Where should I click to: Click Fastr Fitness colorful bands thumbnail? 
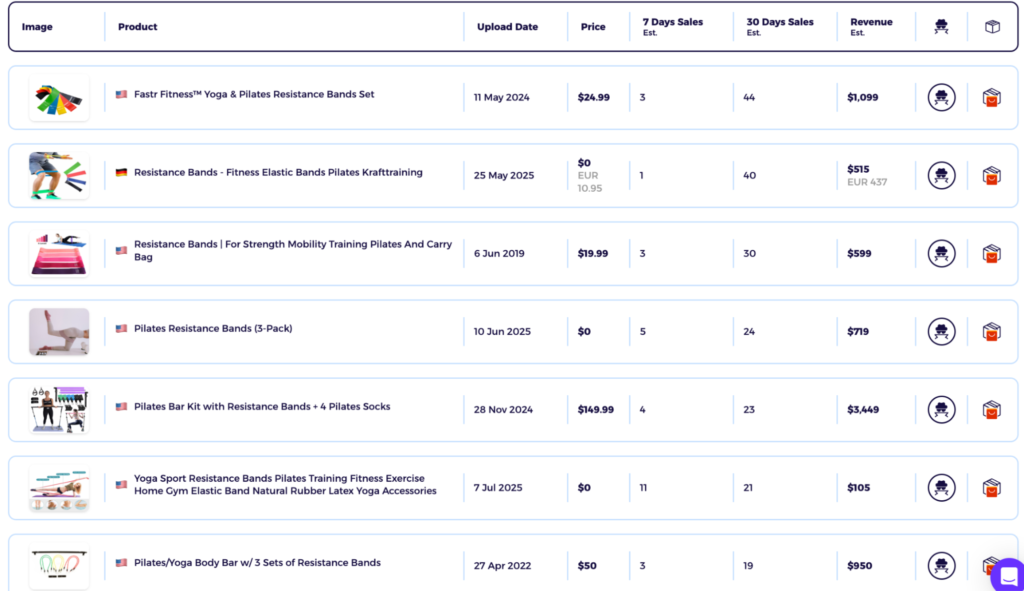(59, 97)
